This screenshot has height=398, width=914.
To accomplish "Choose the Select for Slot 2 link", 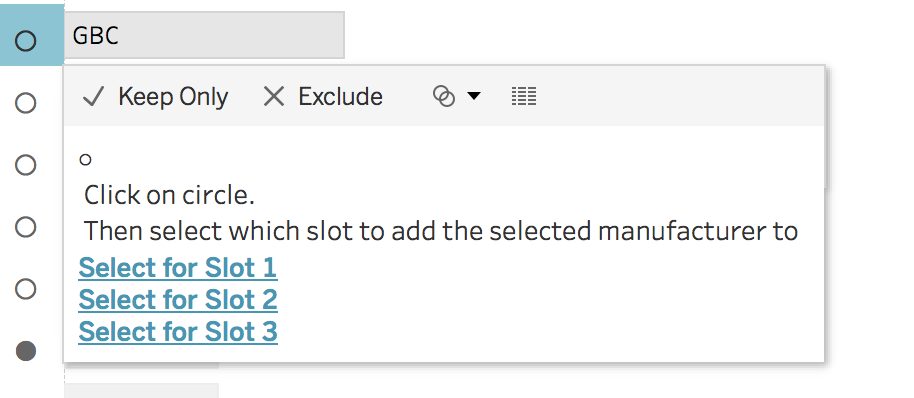I will [x=178, y=300].
